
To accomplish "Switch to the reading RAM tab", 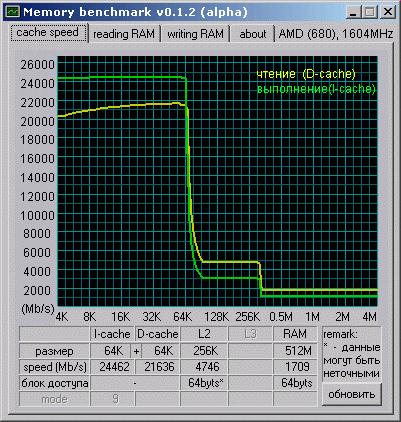I will click(124, 34).
